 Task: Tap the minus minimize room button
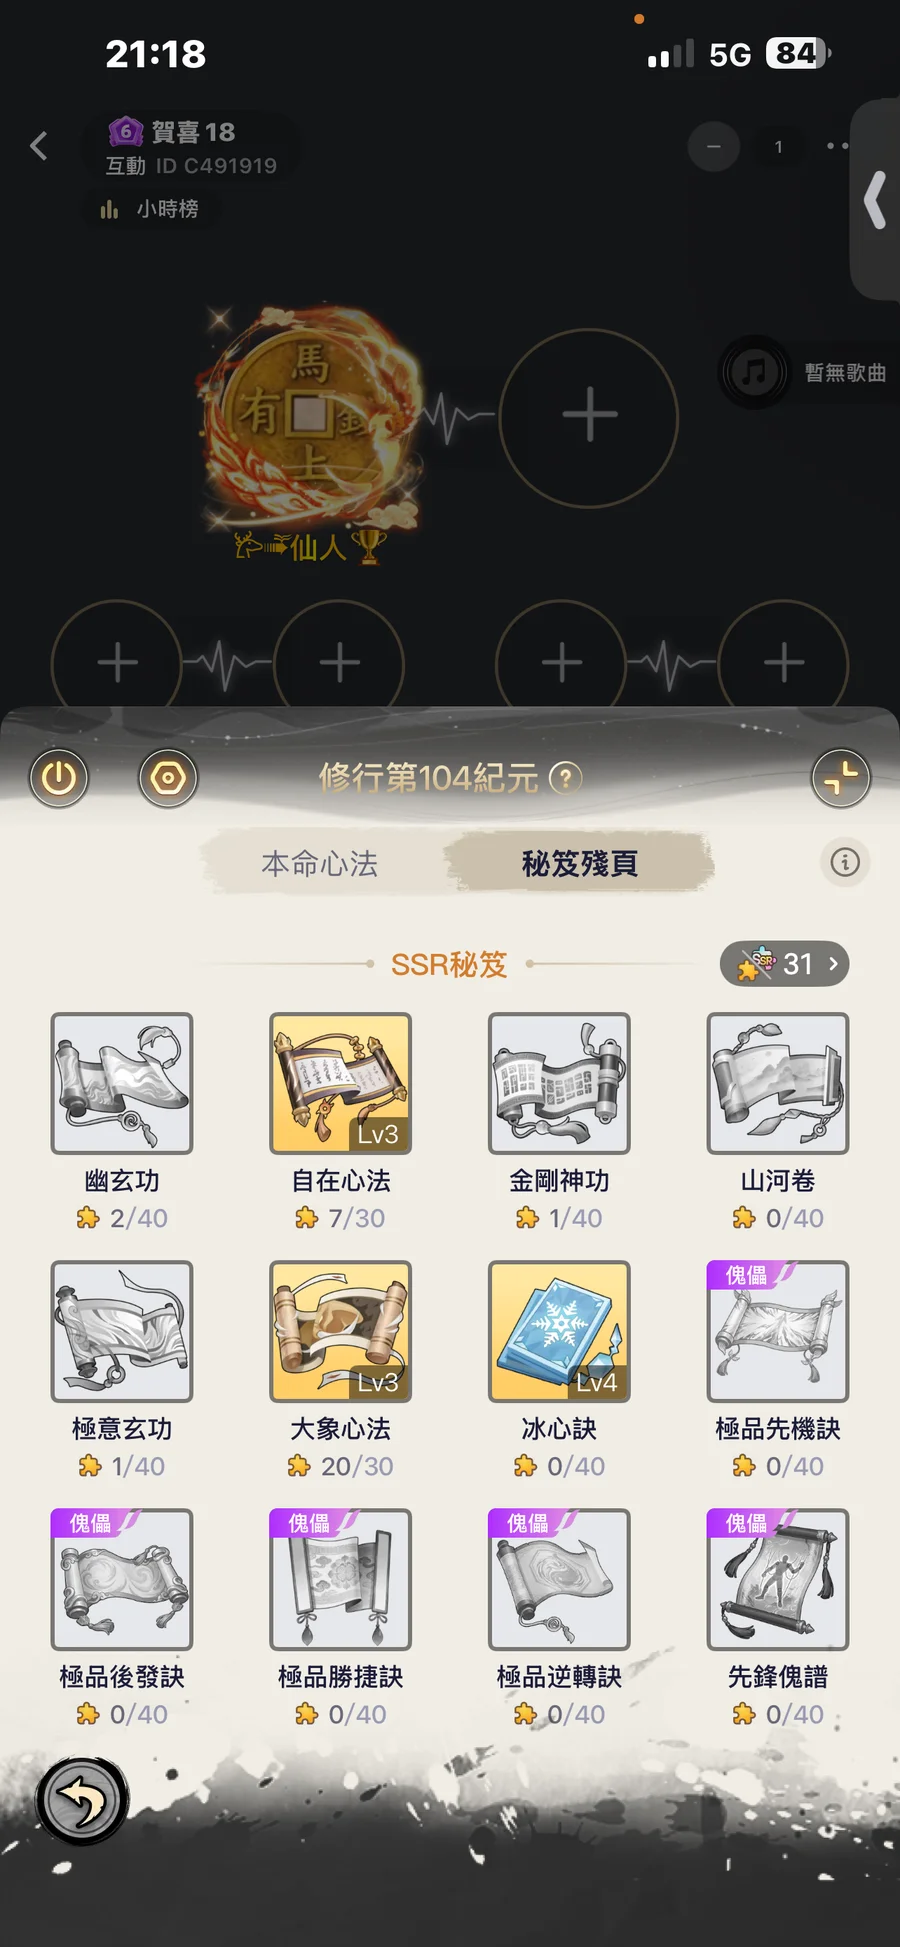coord(714,147)
